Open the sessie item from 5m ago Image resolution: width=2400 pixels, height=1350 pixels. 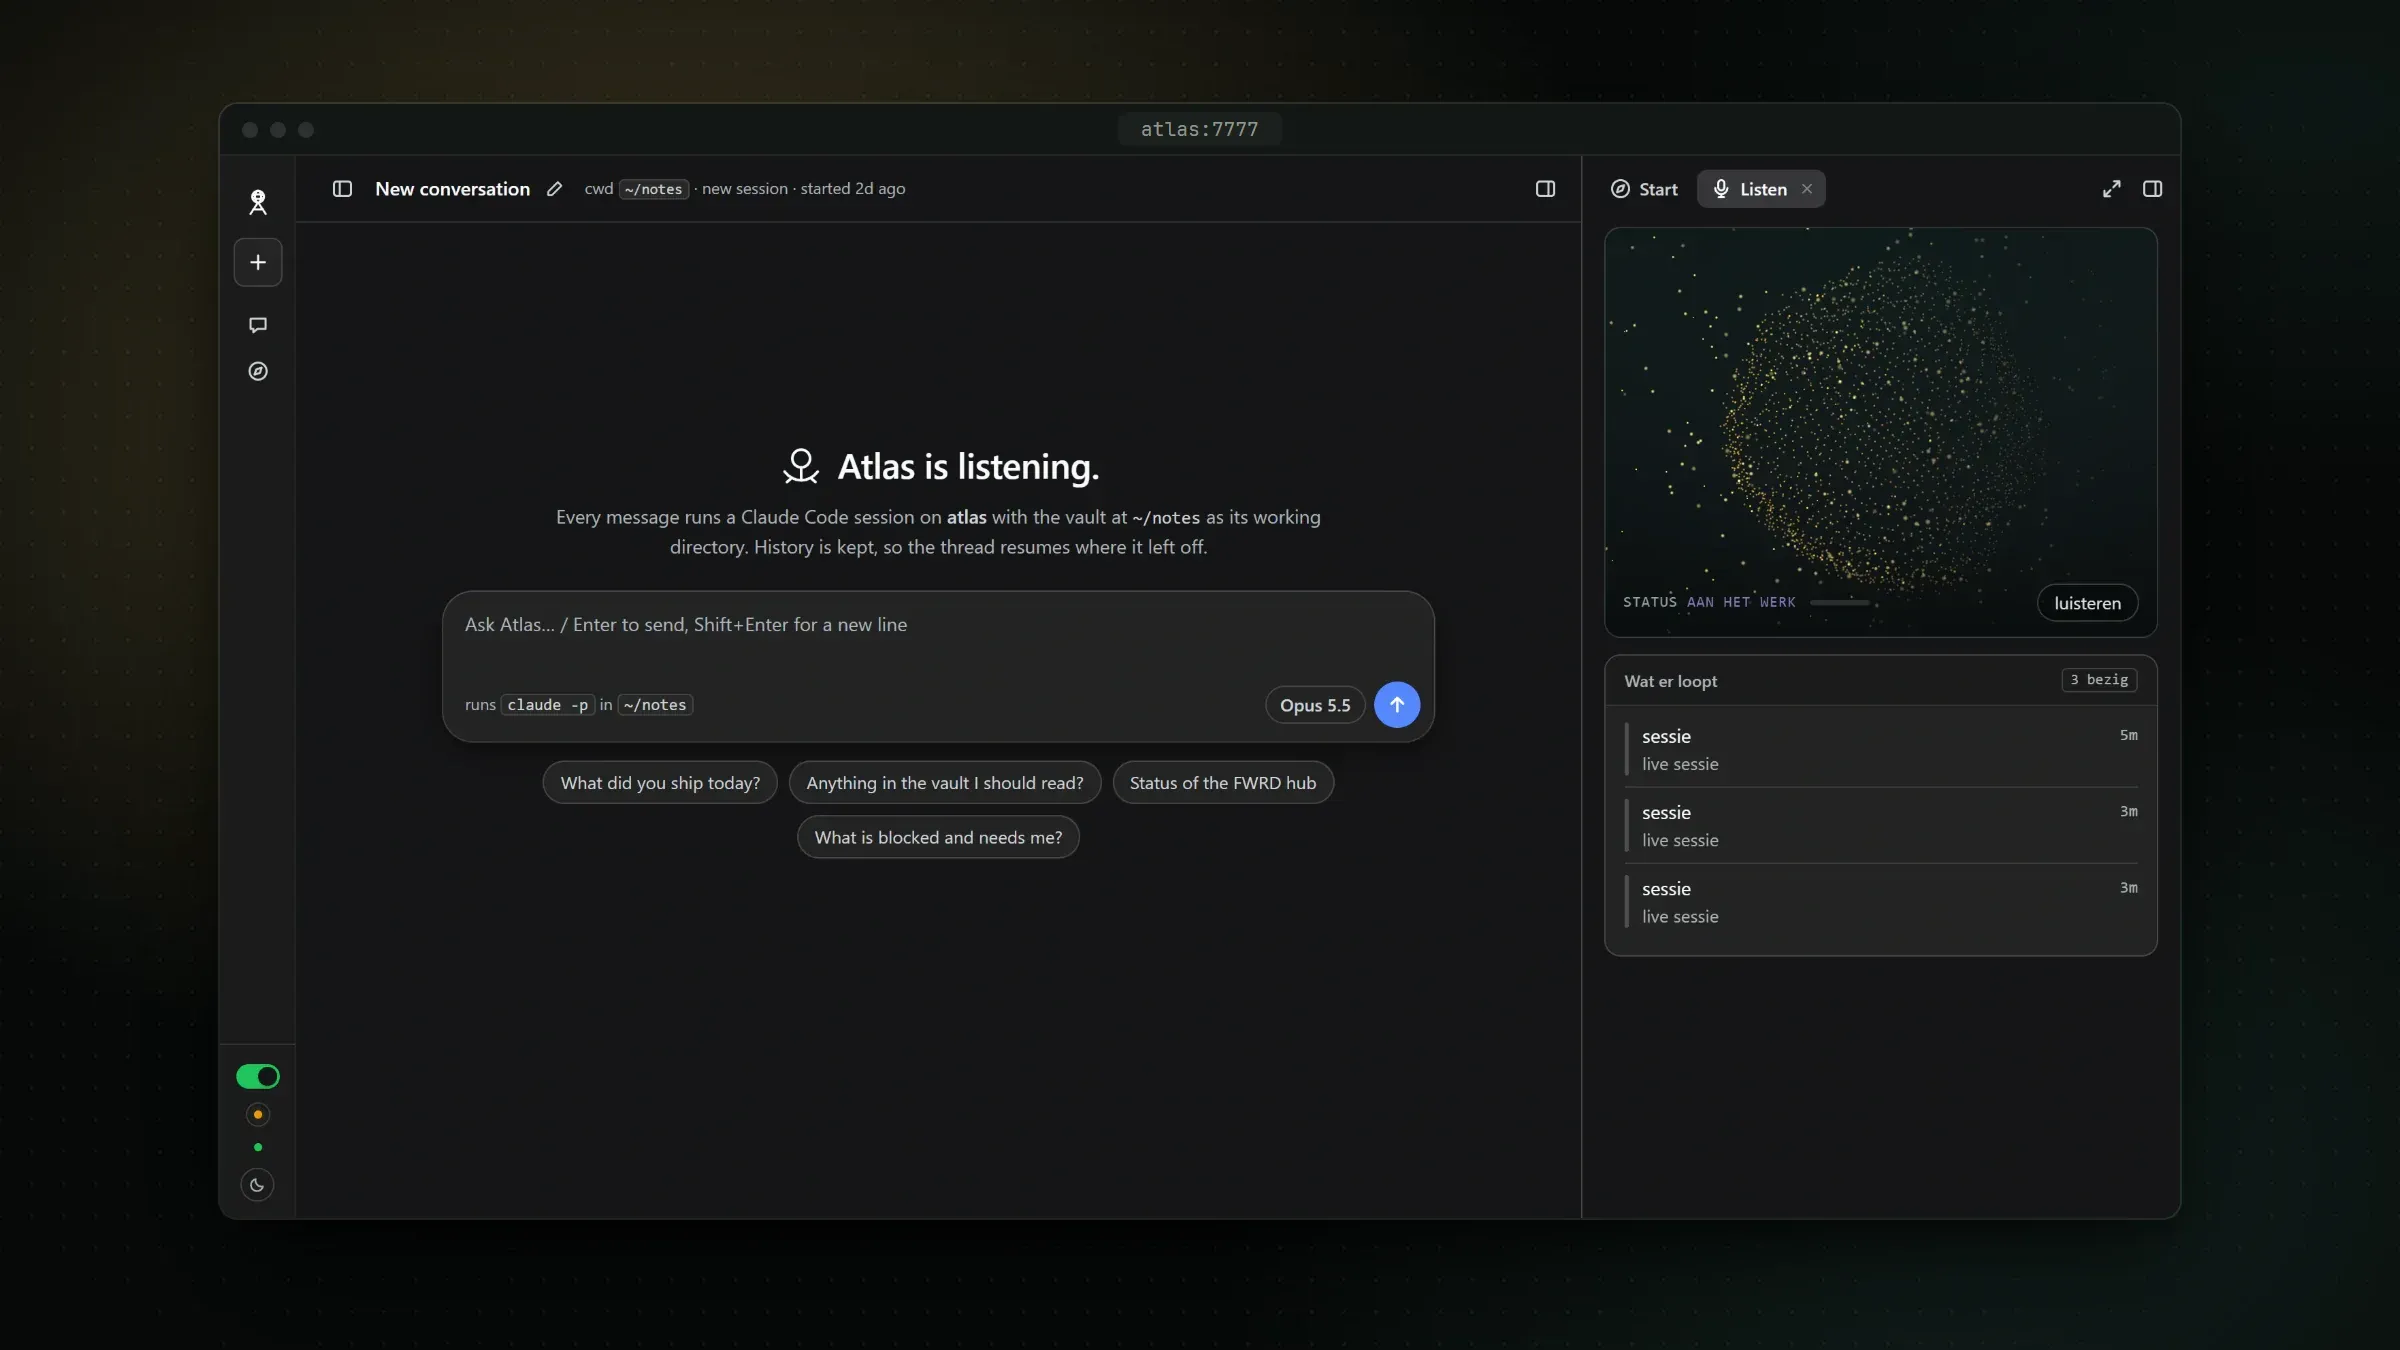1881,749
